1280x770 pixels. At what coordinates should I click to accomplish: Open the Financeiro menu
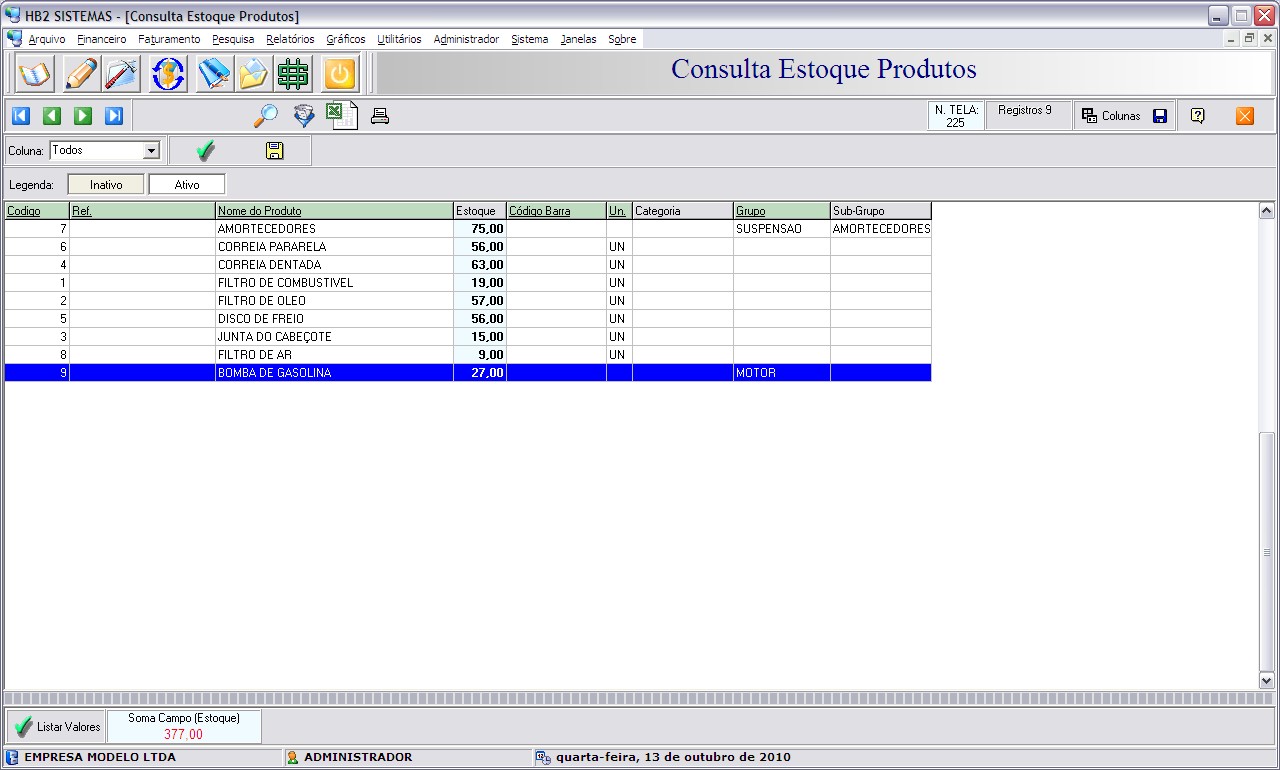[102, 39]
